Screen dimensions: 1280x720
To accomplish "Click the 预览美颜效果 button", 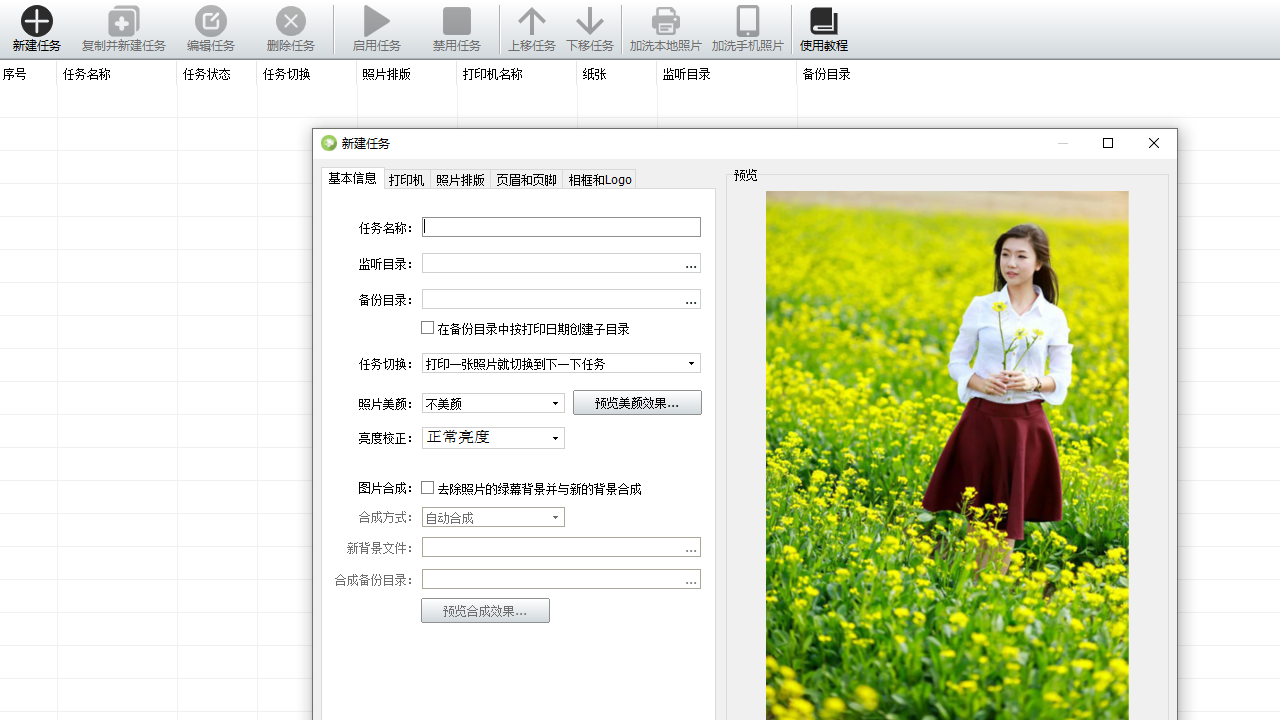I will coord(637,403).
